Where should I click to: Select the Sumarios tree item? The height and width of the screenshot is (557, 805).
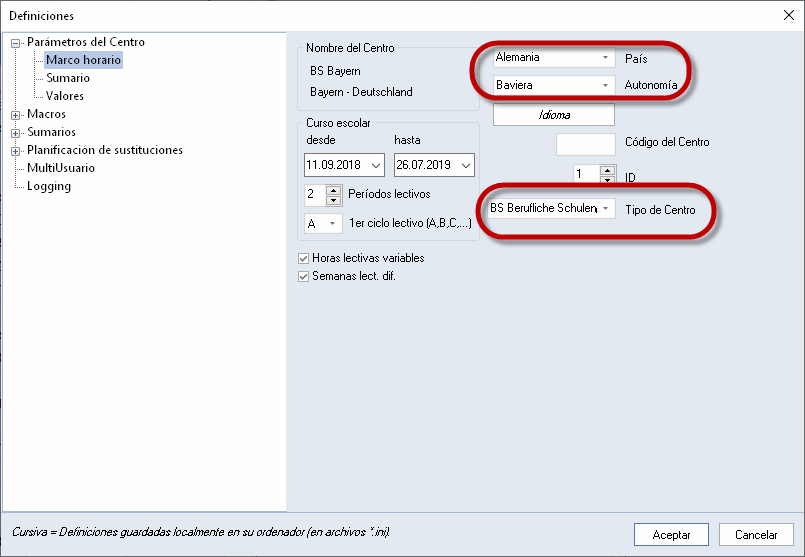tap(51, 132)
